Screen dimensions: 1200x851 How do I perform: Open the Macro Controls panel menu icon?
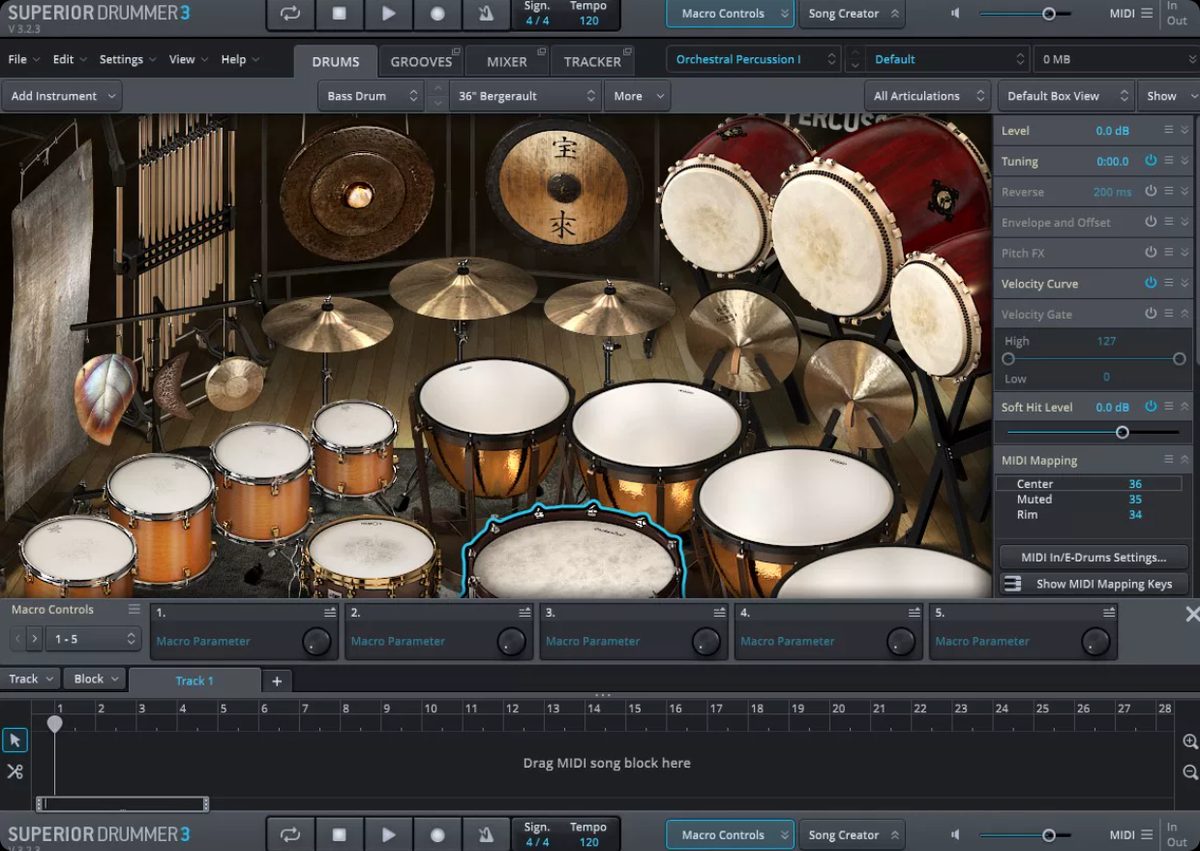click(134, 609)
